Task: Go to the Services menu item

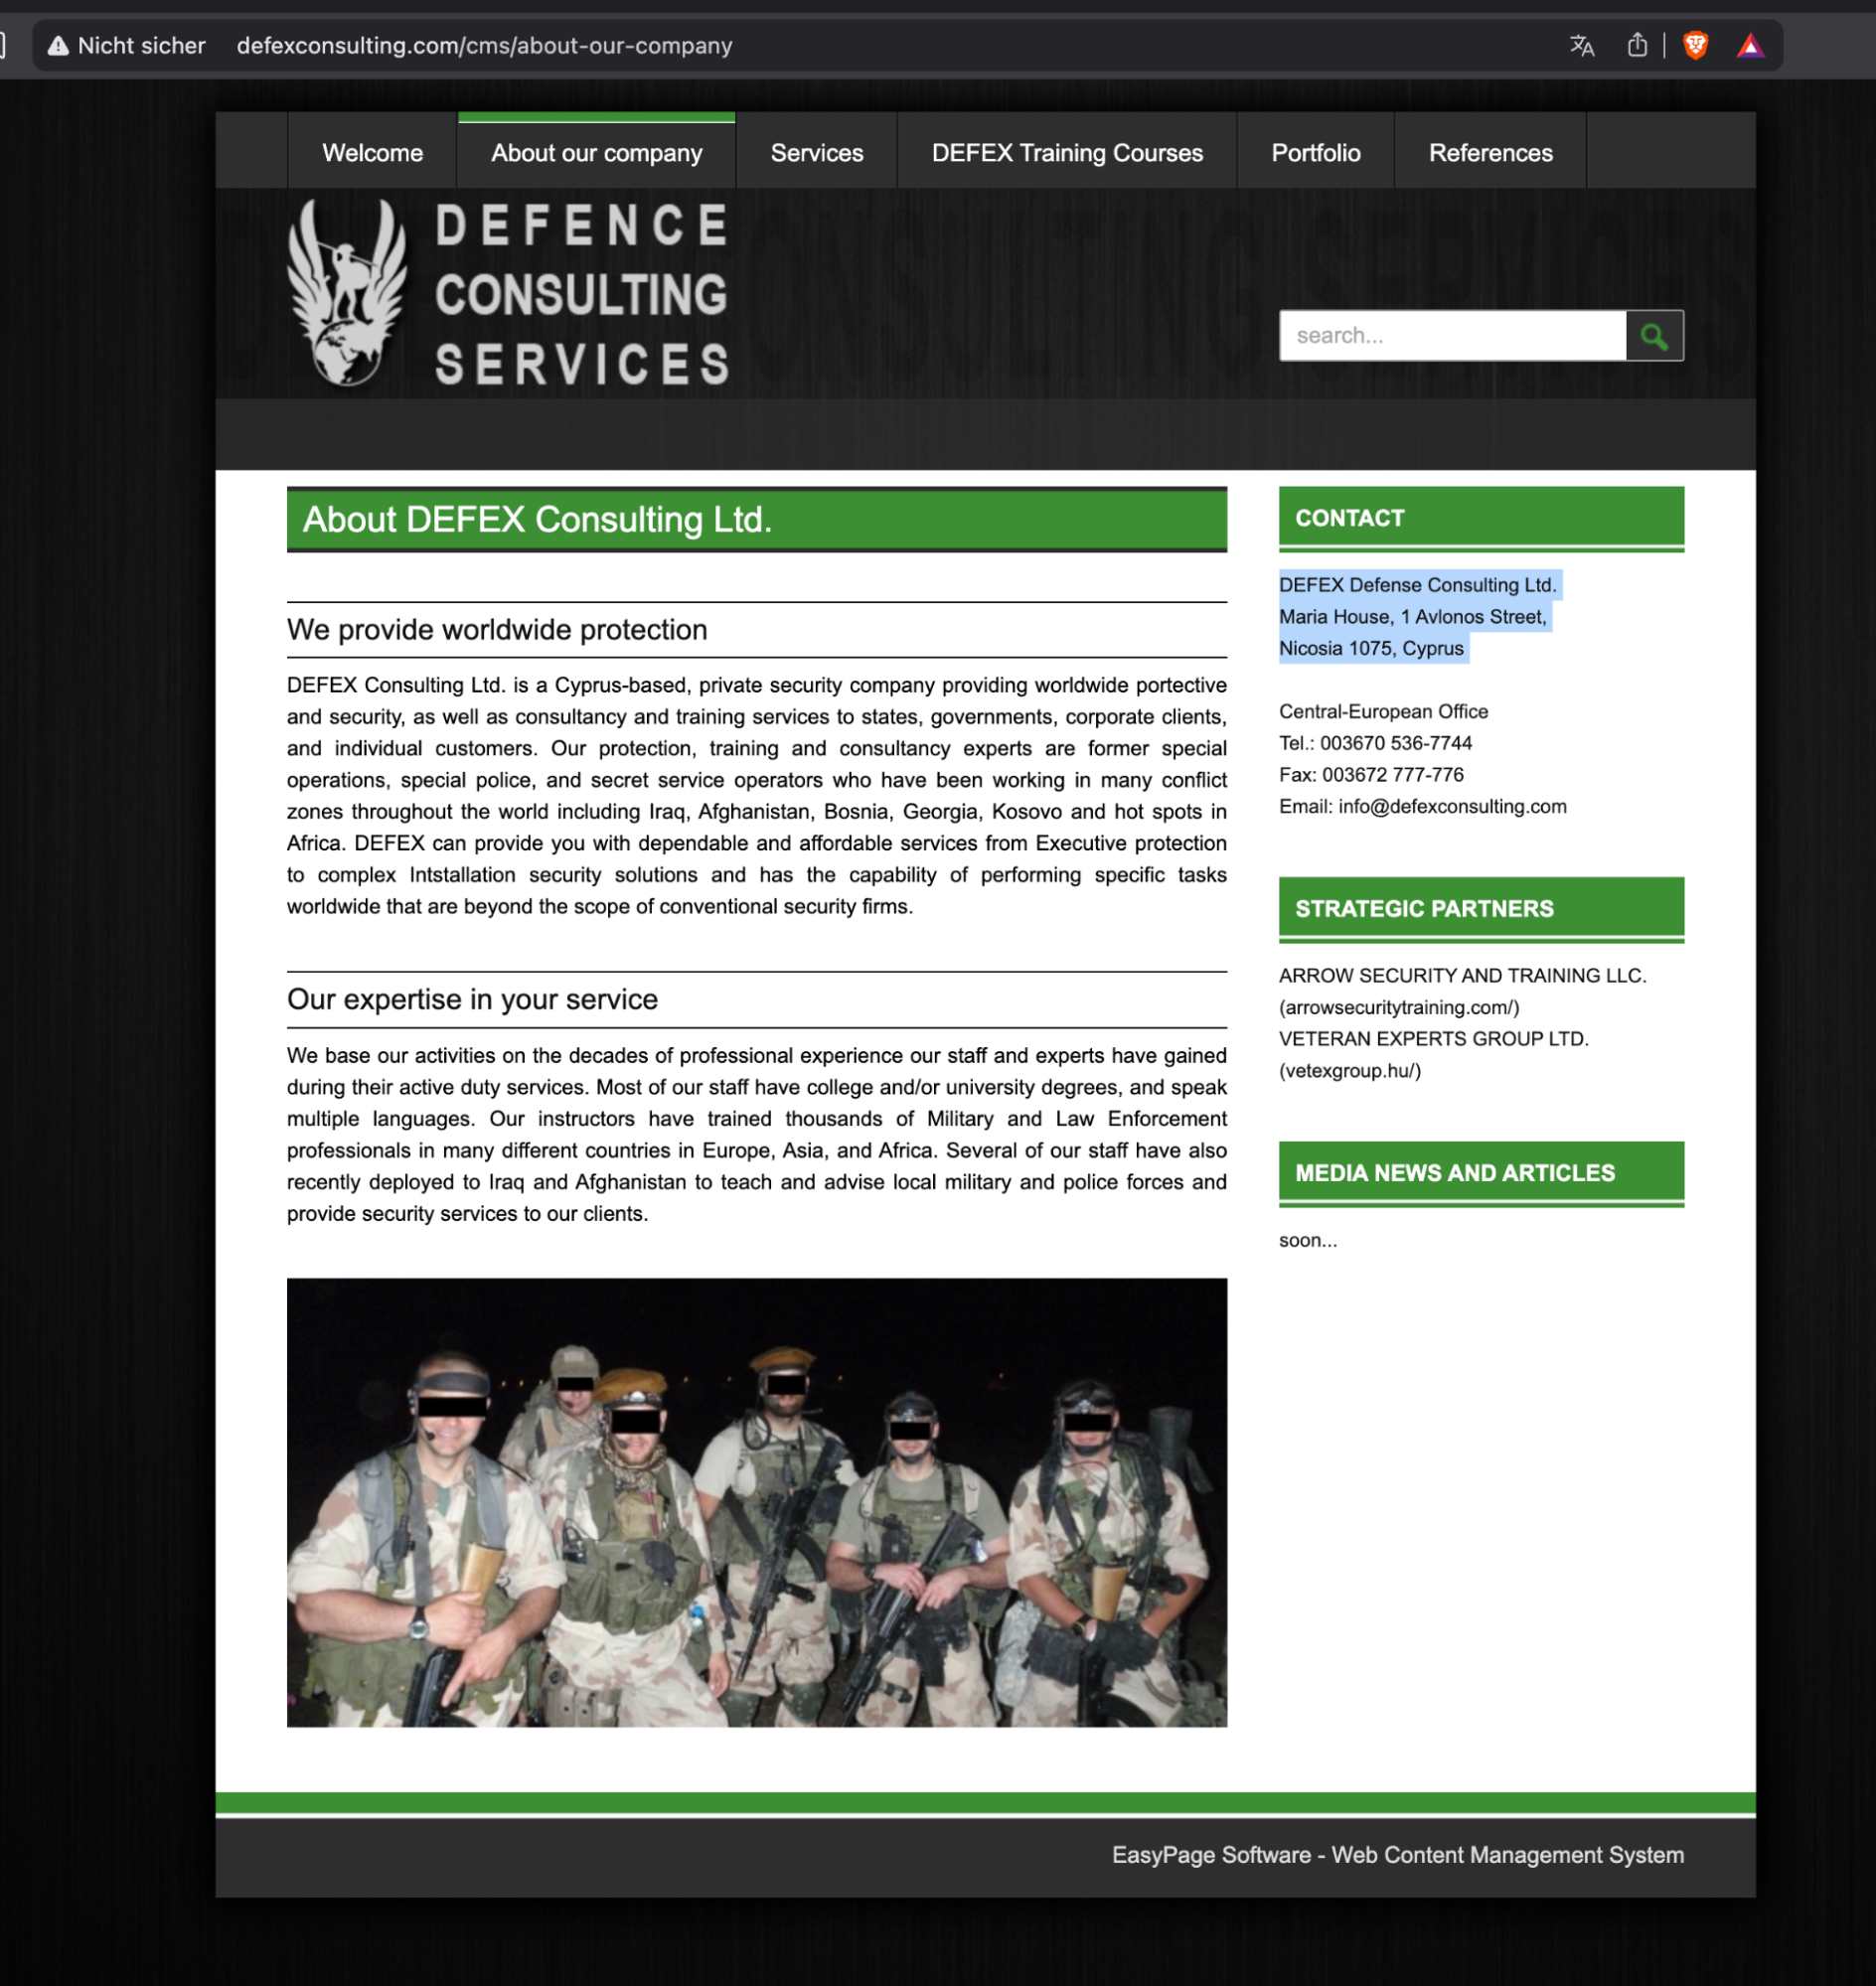Action: pyautogui.click(x=816, y=153)
